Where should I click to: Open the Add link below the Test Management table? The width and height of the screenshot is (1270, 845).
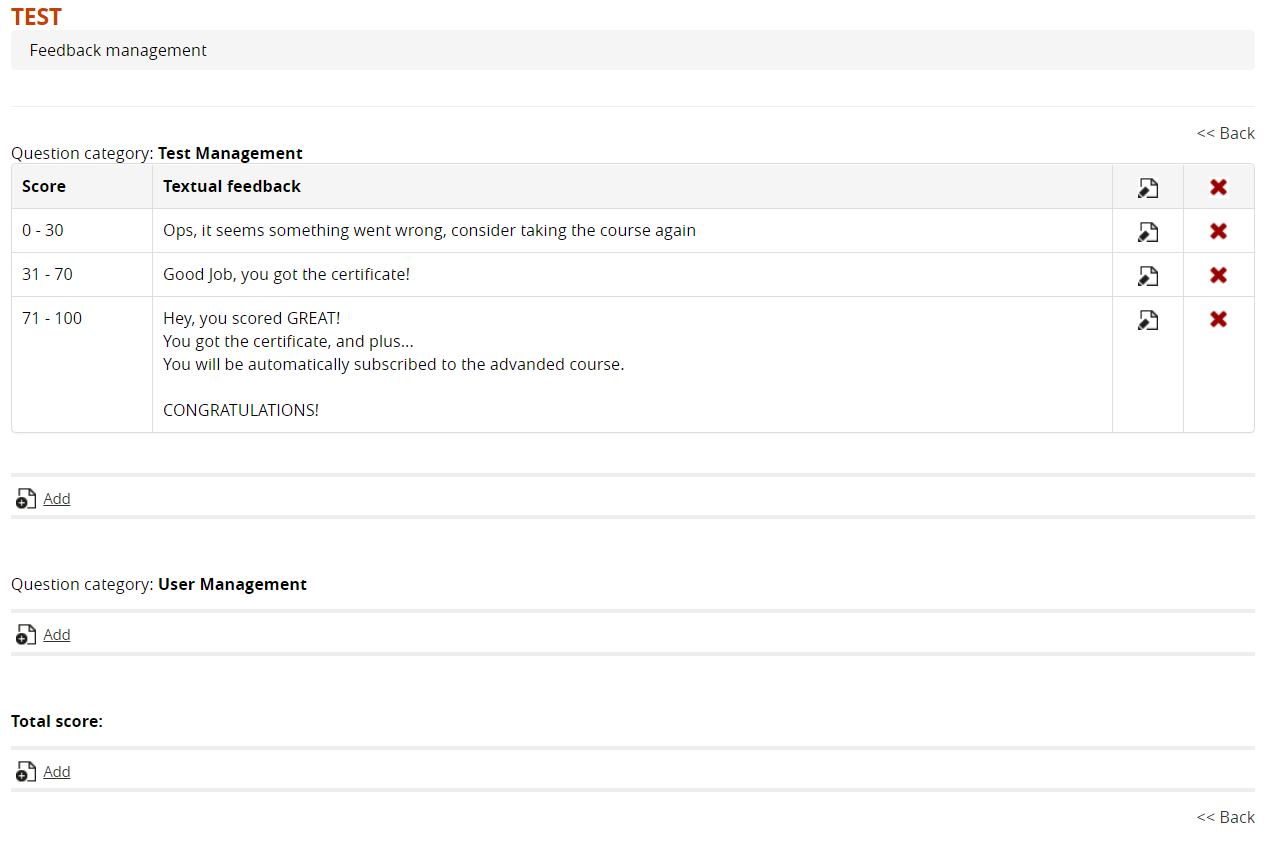coord(56,498)
